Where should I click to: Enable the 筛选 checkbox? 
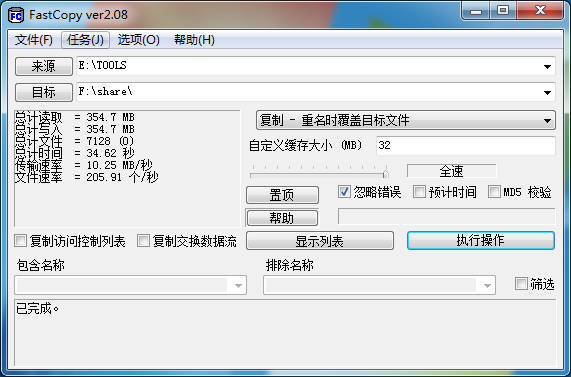pyautogui.click(x=521, y=283)
